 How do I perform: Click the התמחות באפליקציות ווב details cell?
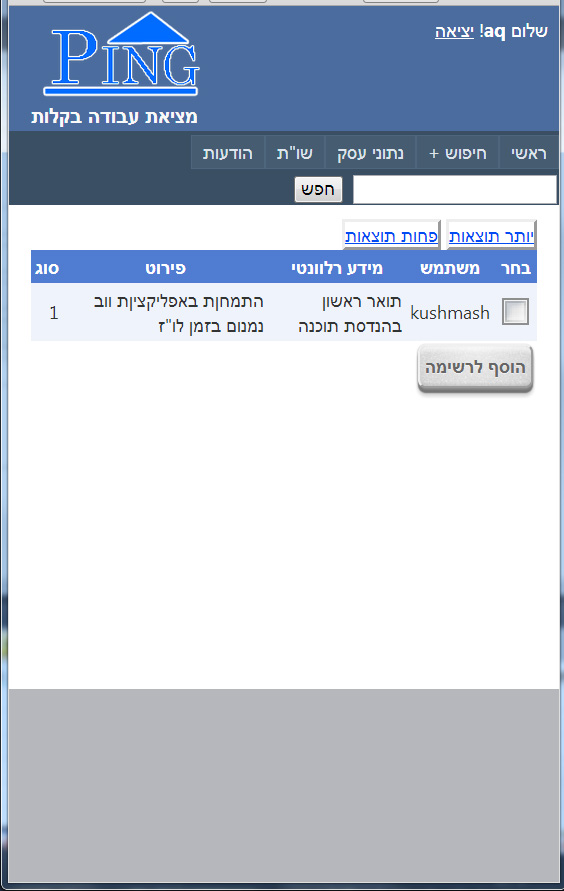tap(178, 313)
